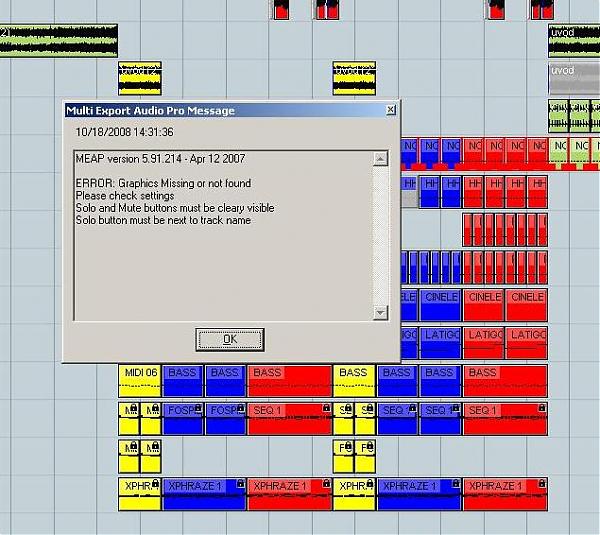Click the line 'MEAP version 5.91.214 - Apr 12 2007'
600x535 pixels.
[160, 159]
